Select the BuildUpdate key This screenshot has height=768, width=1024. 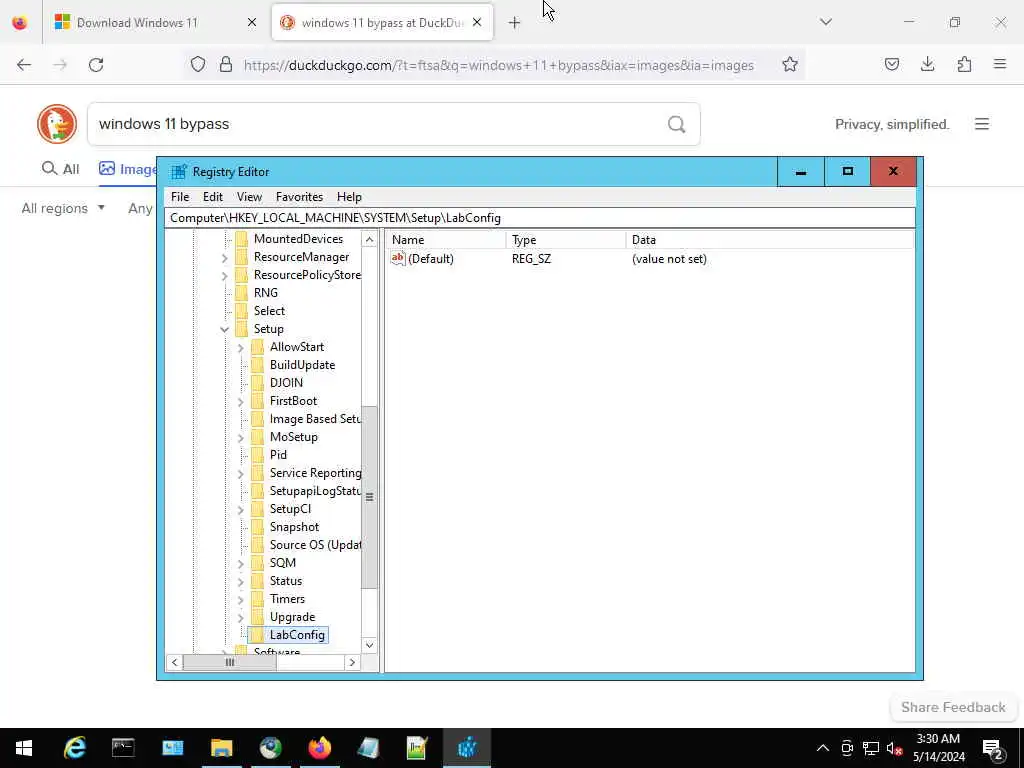[302, 365]
